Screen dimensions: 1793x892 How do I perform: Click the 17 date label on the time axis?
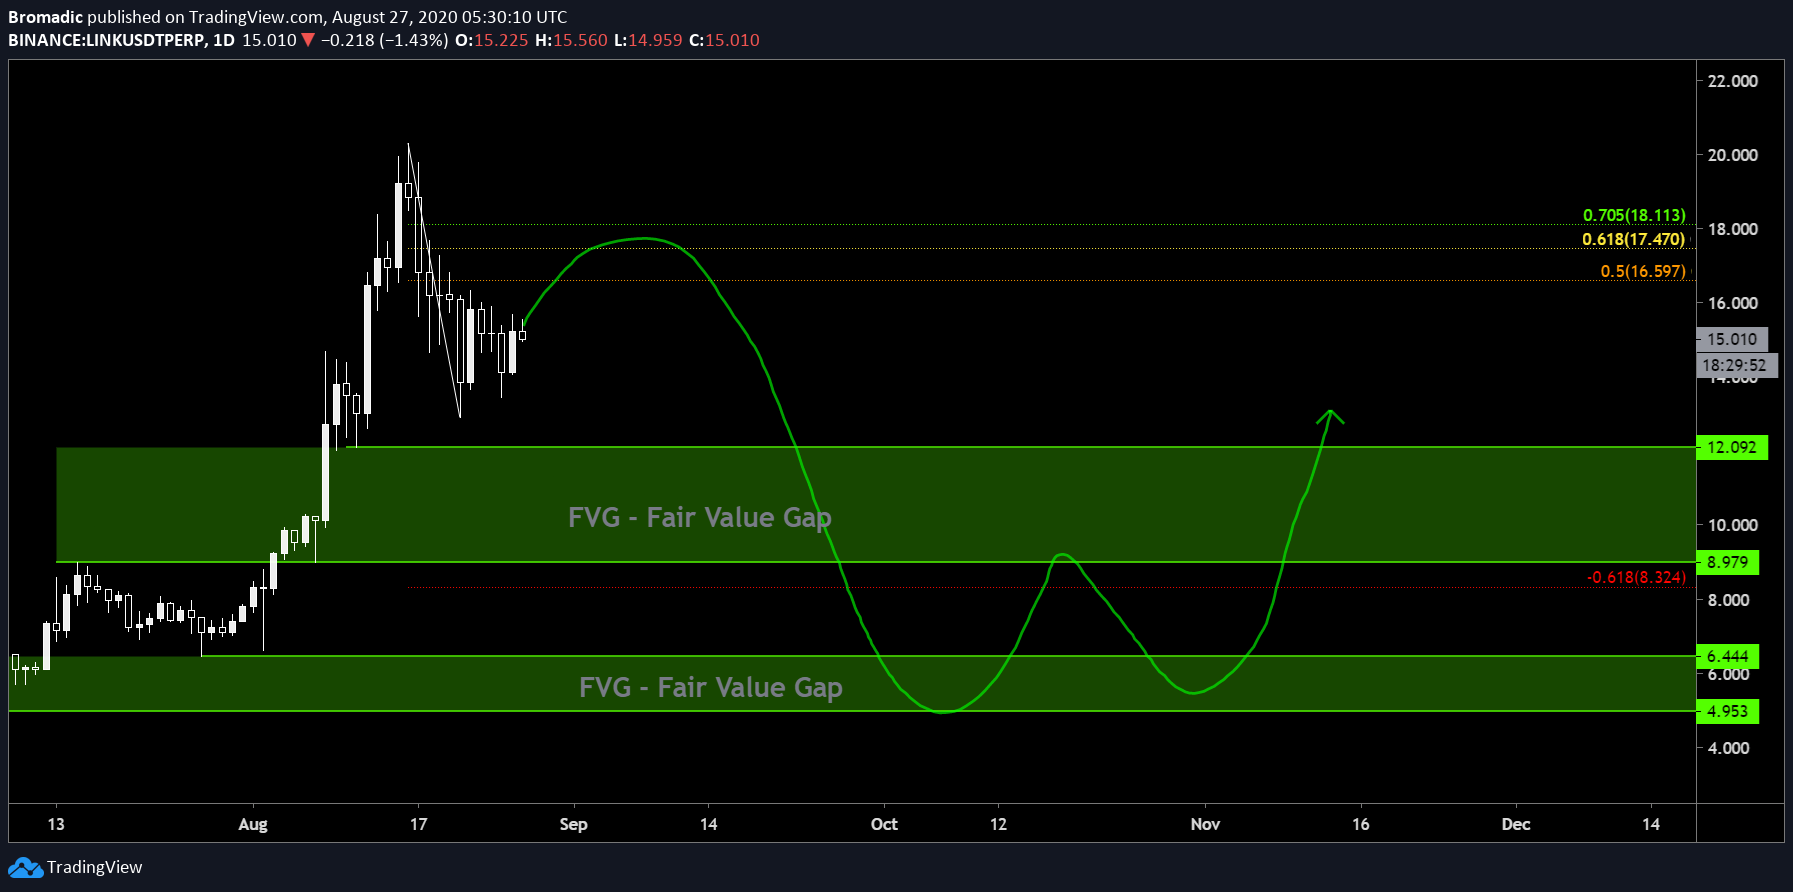point(418,824)
